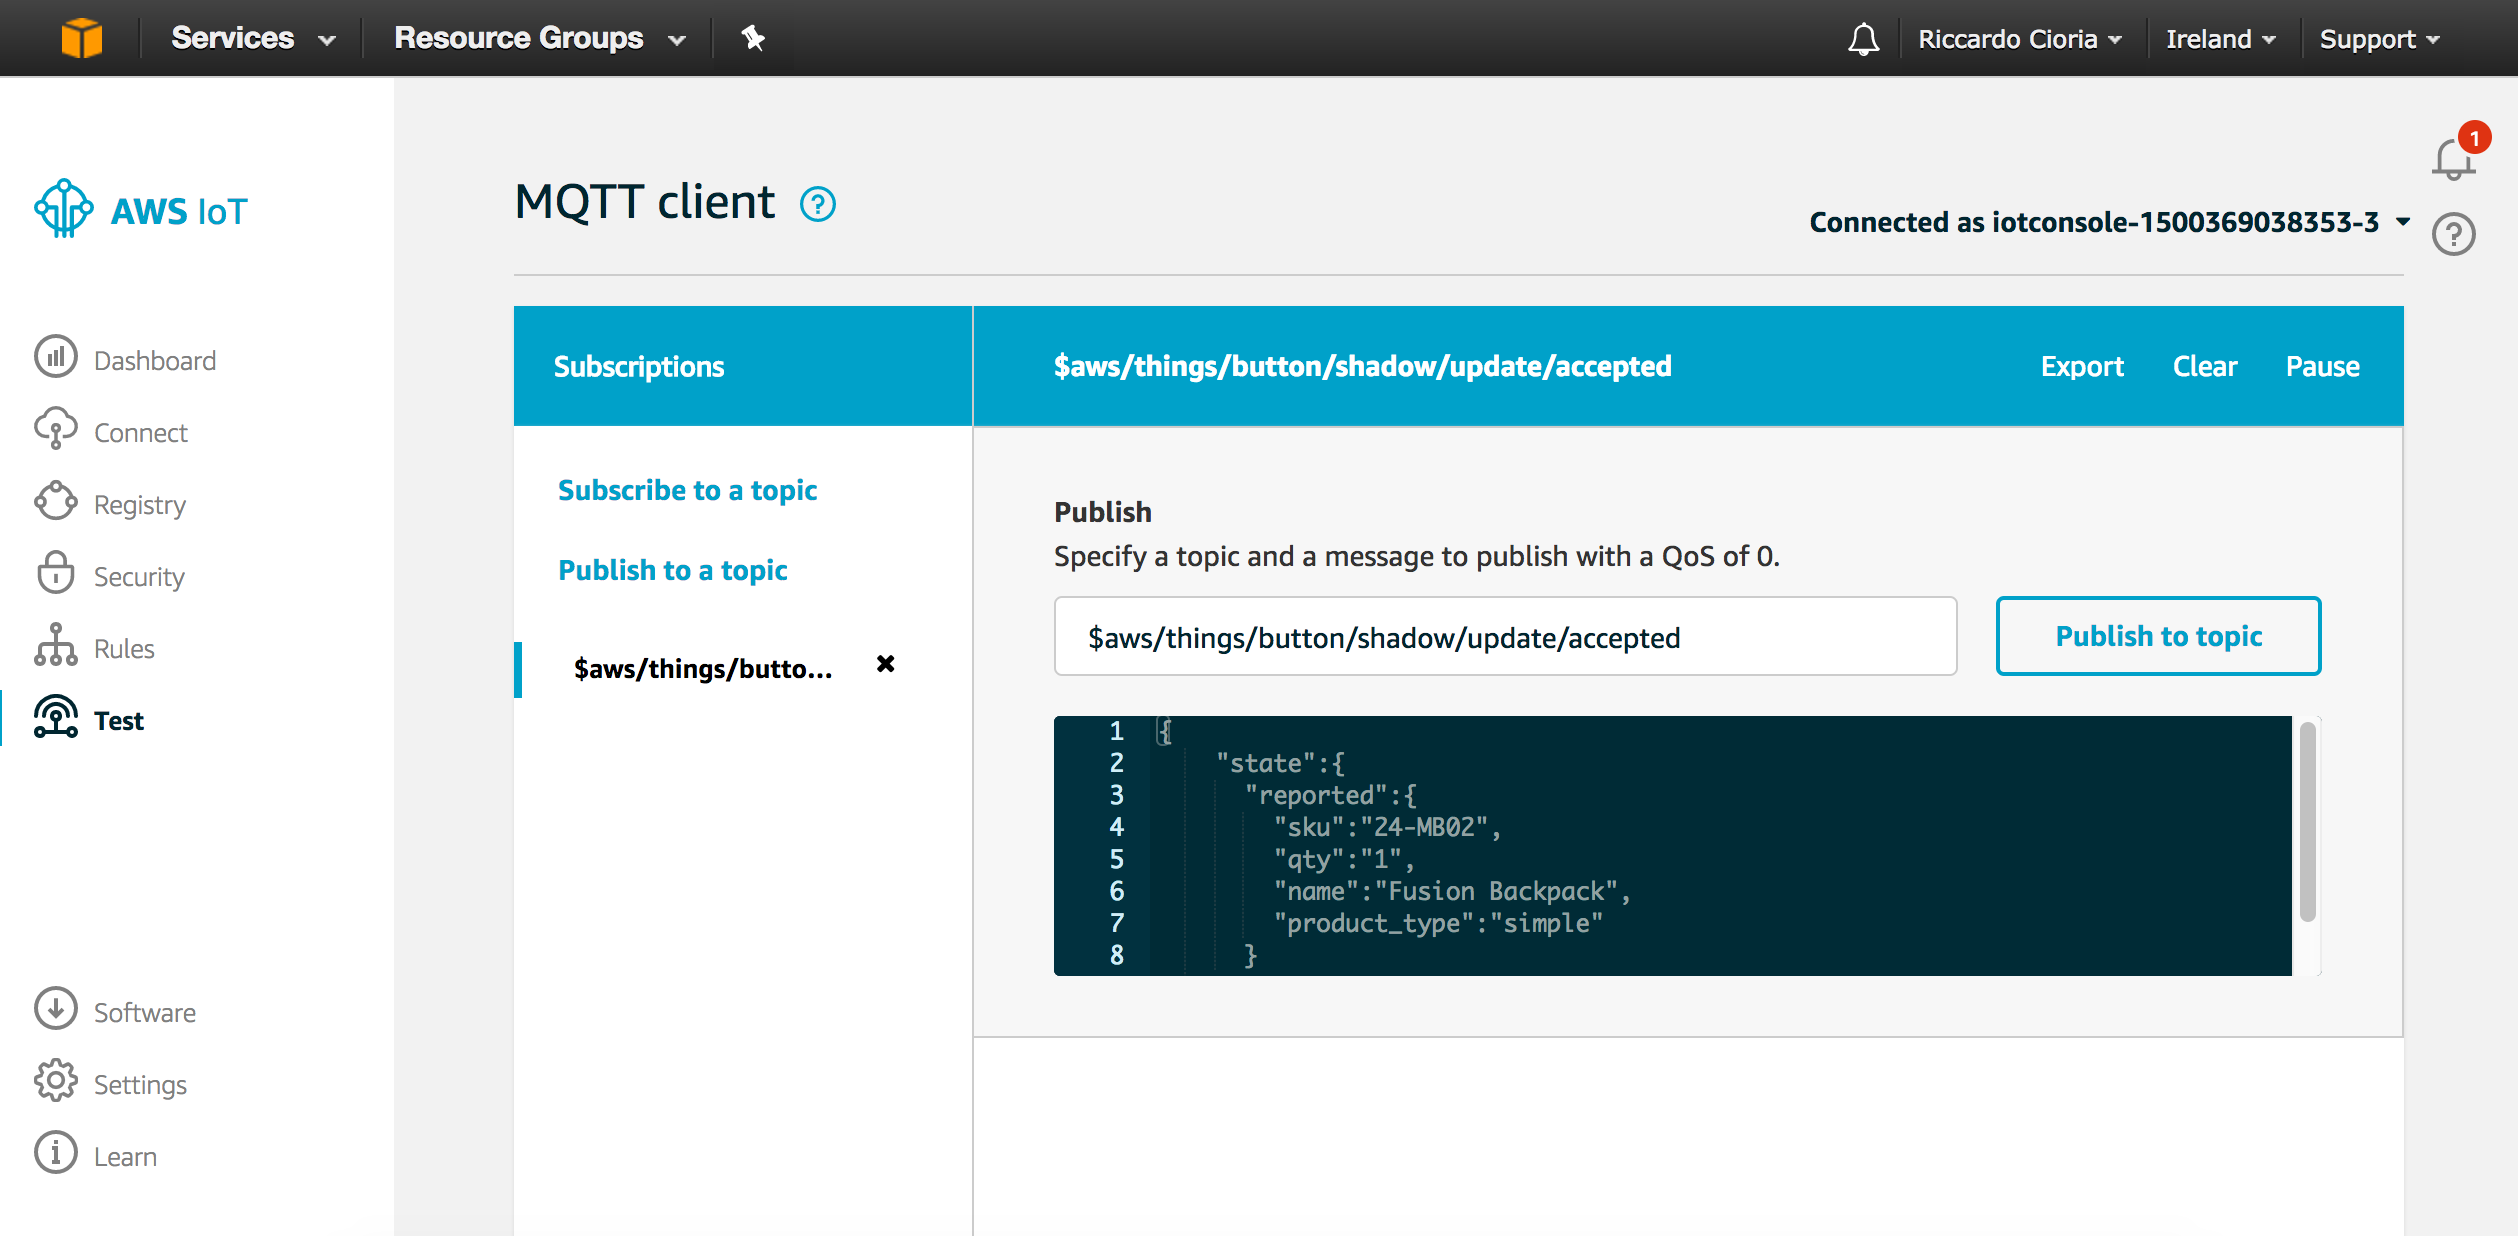Screen dimensions: 2518x1236
Task: Open the Support dropdown
Action: pos(2380,39)
